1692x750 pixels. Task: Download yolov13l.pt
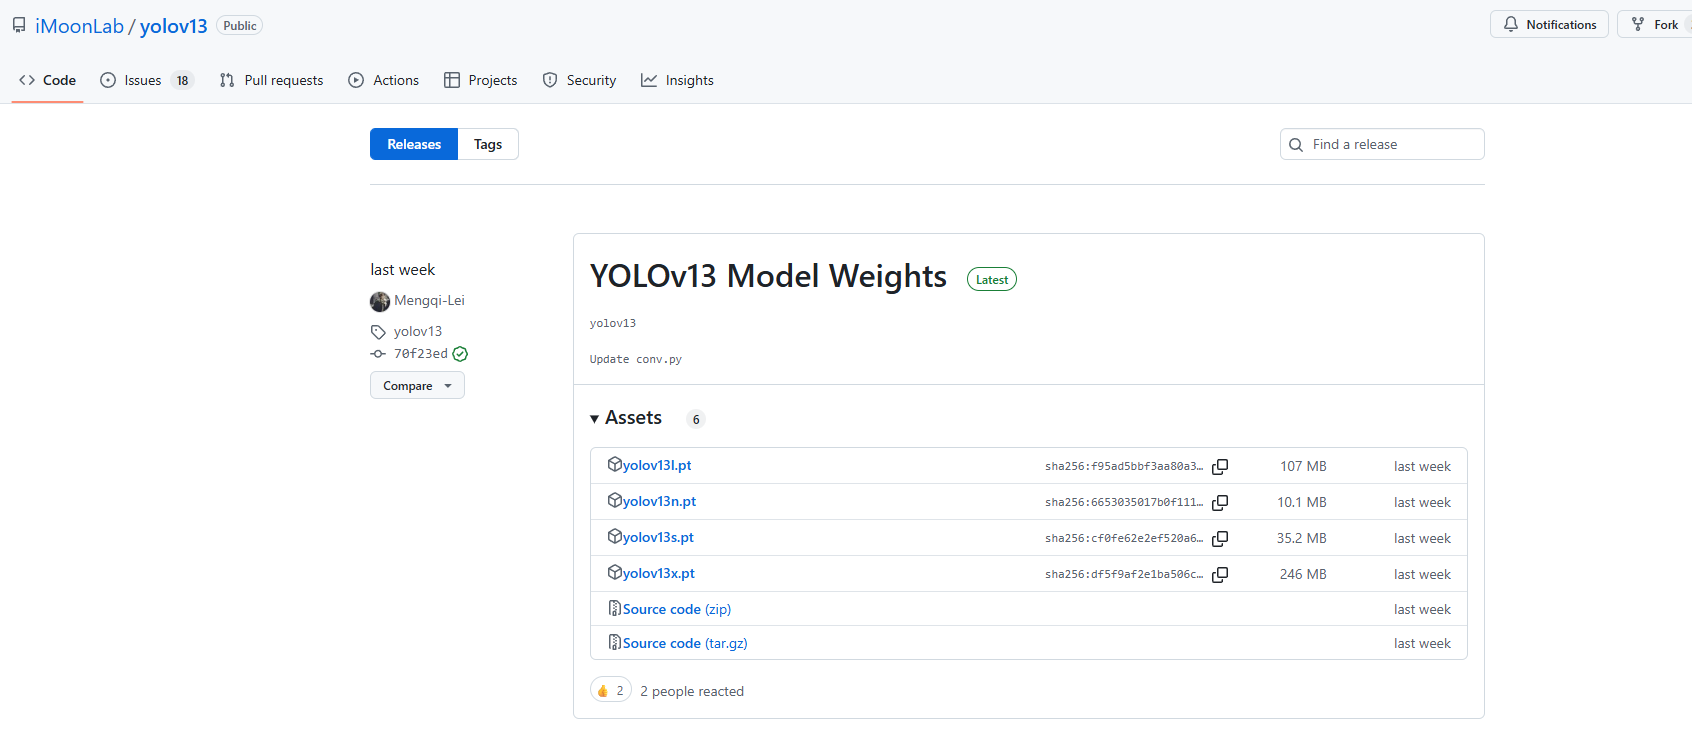tap(657, 465)
